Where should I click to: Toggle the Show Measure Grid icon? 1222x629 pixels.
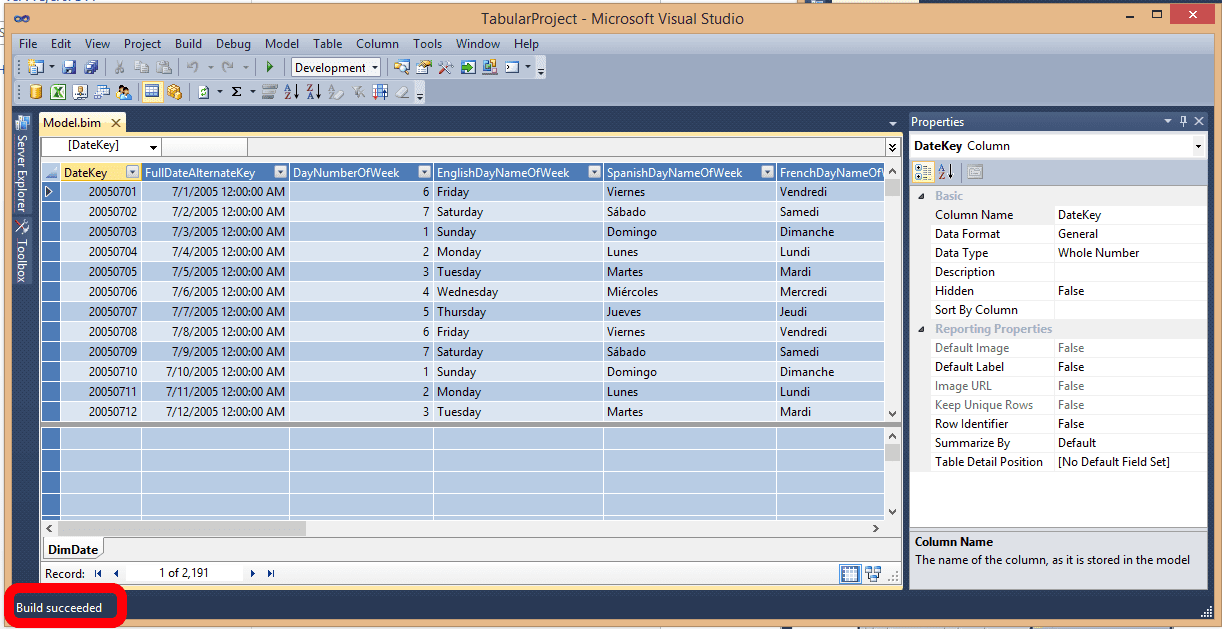152,92
